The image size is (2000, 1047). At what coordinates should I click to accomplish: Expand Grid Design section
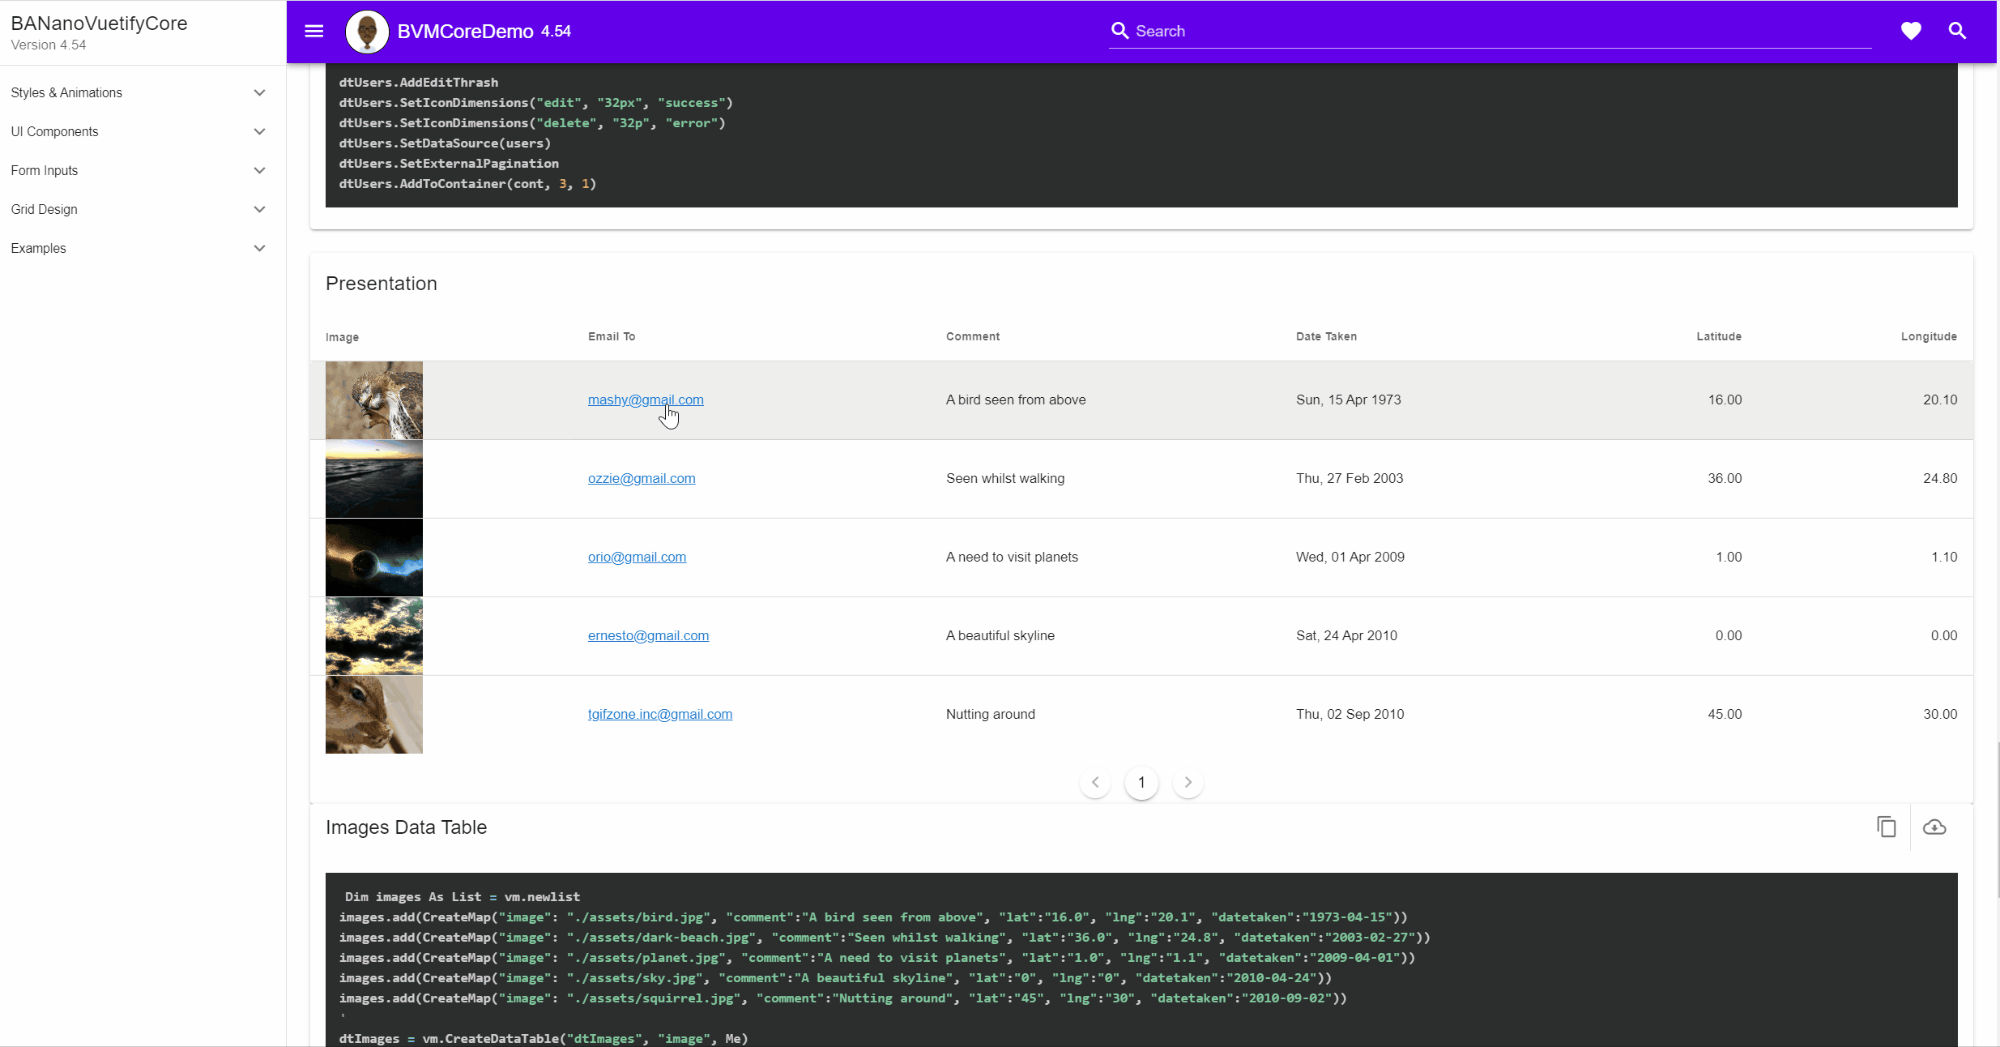pos(138,210)
